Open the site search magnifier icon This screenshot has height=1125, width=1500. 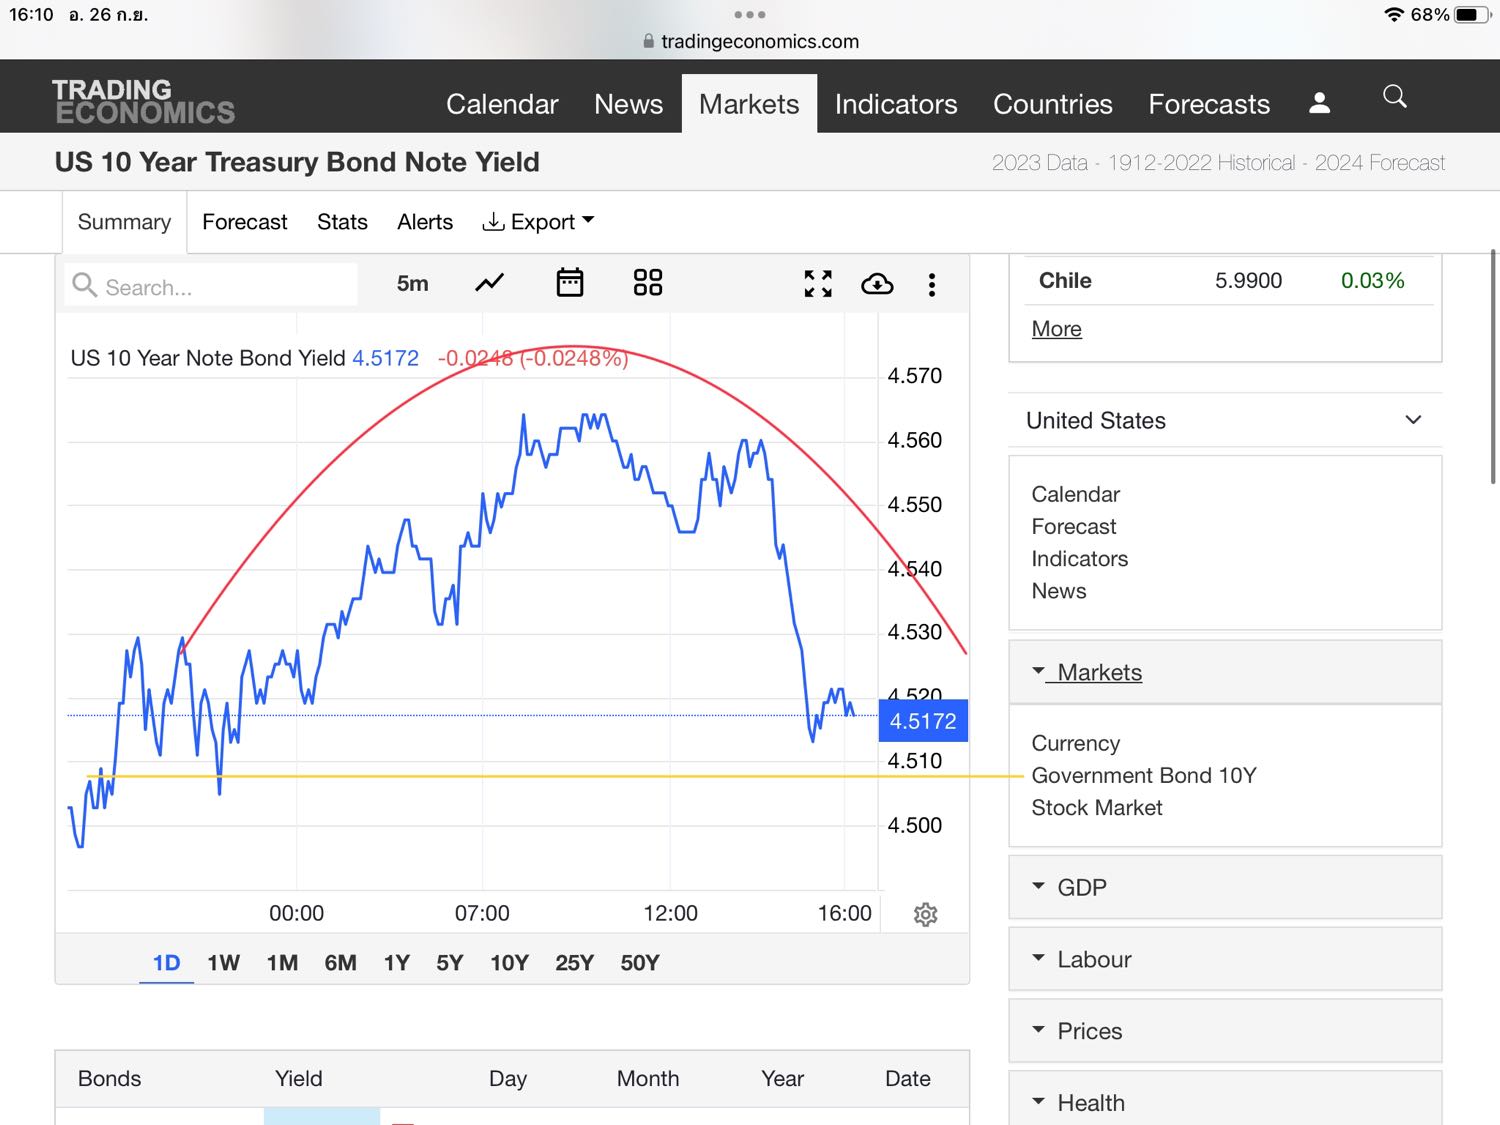[x=1395, y=97]
